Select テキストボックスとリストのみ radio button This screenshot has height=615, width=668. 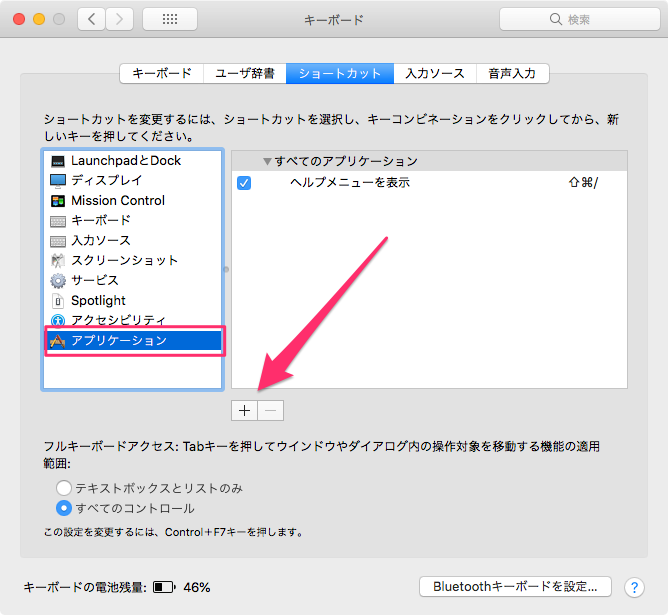63,488
